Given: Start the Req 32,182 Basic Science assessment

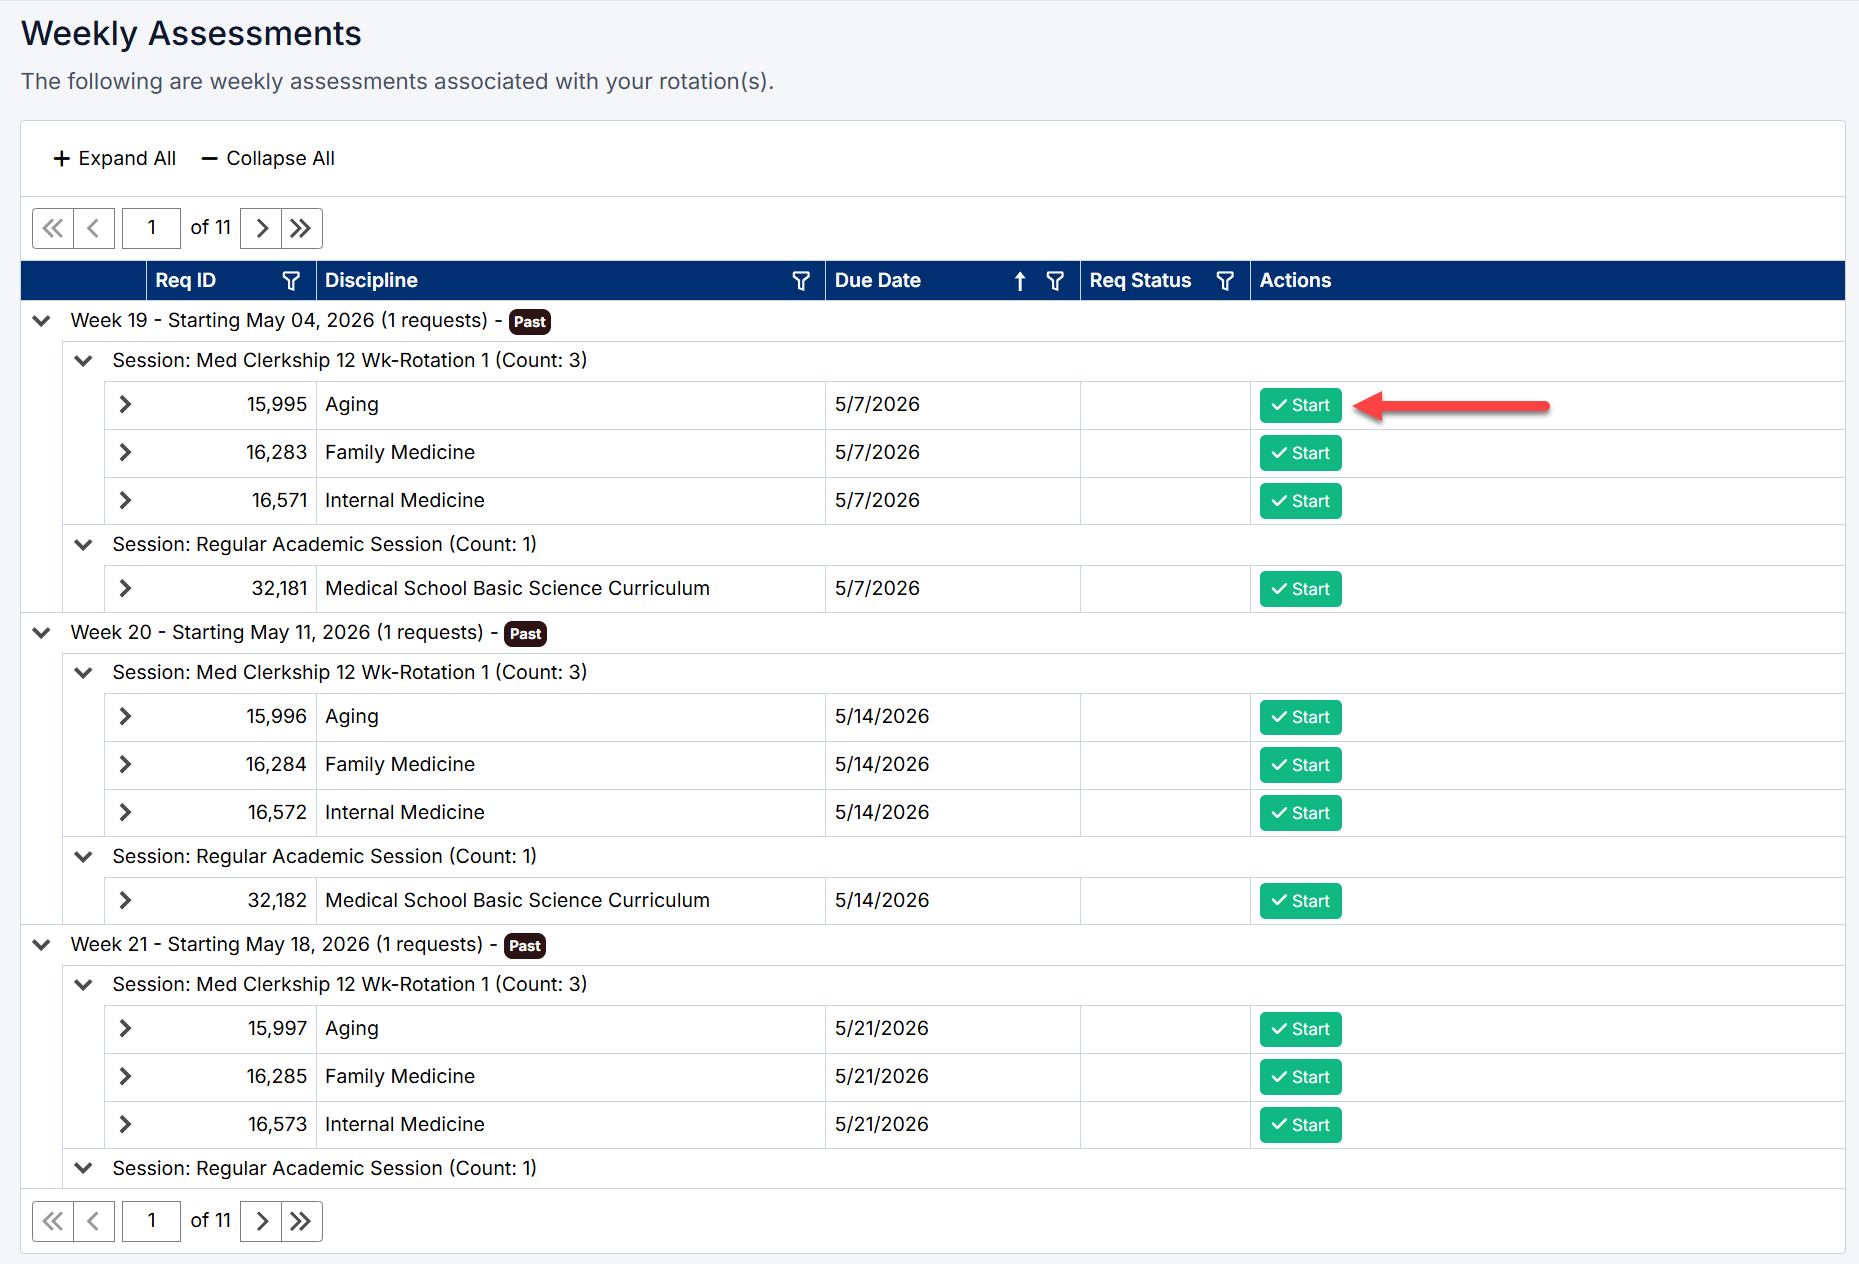Looking at the screenshot, I should click(1300, 901).
